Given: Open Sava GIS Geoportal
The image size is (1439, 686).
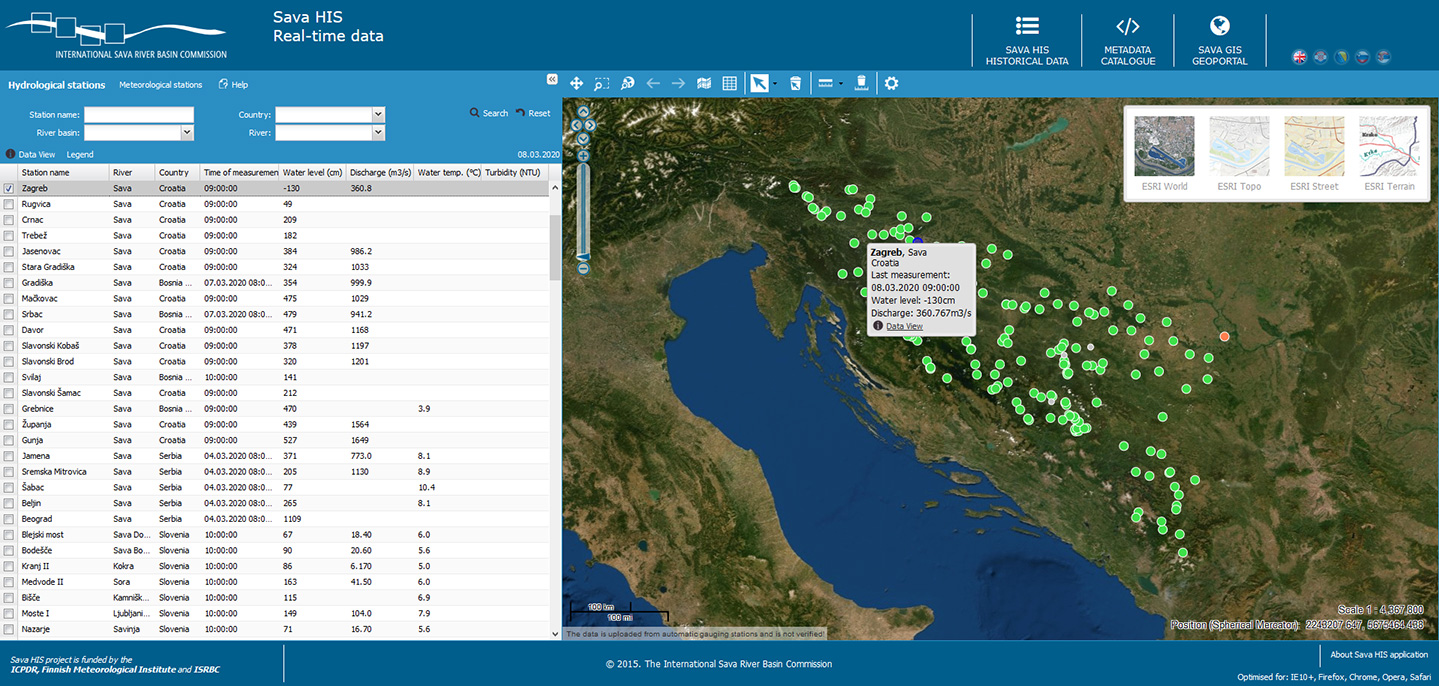Looking at the screenshot, I should point(1219,41).
